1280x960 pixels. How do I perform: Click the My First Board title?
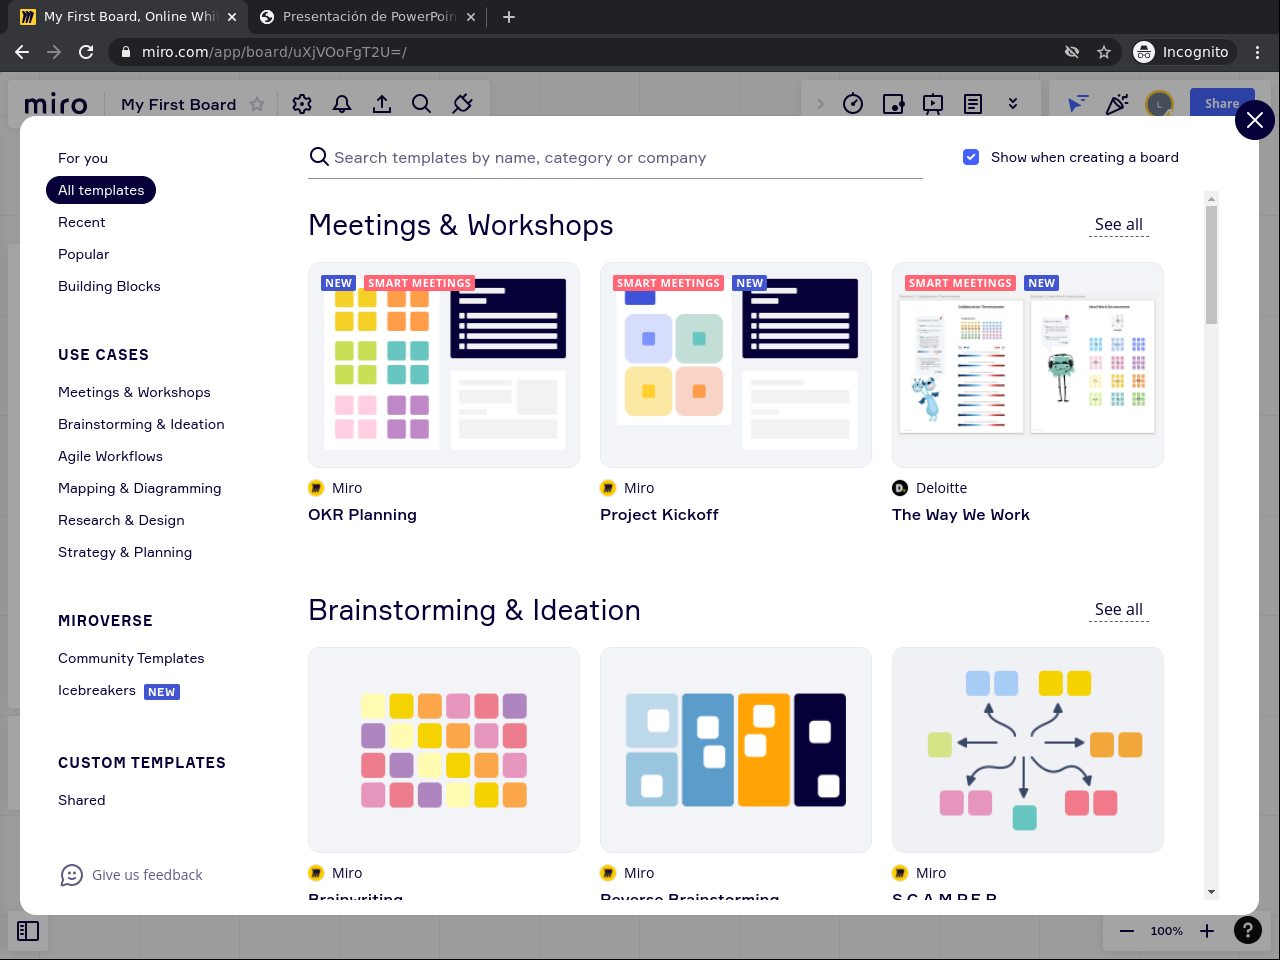coord(179,104)
